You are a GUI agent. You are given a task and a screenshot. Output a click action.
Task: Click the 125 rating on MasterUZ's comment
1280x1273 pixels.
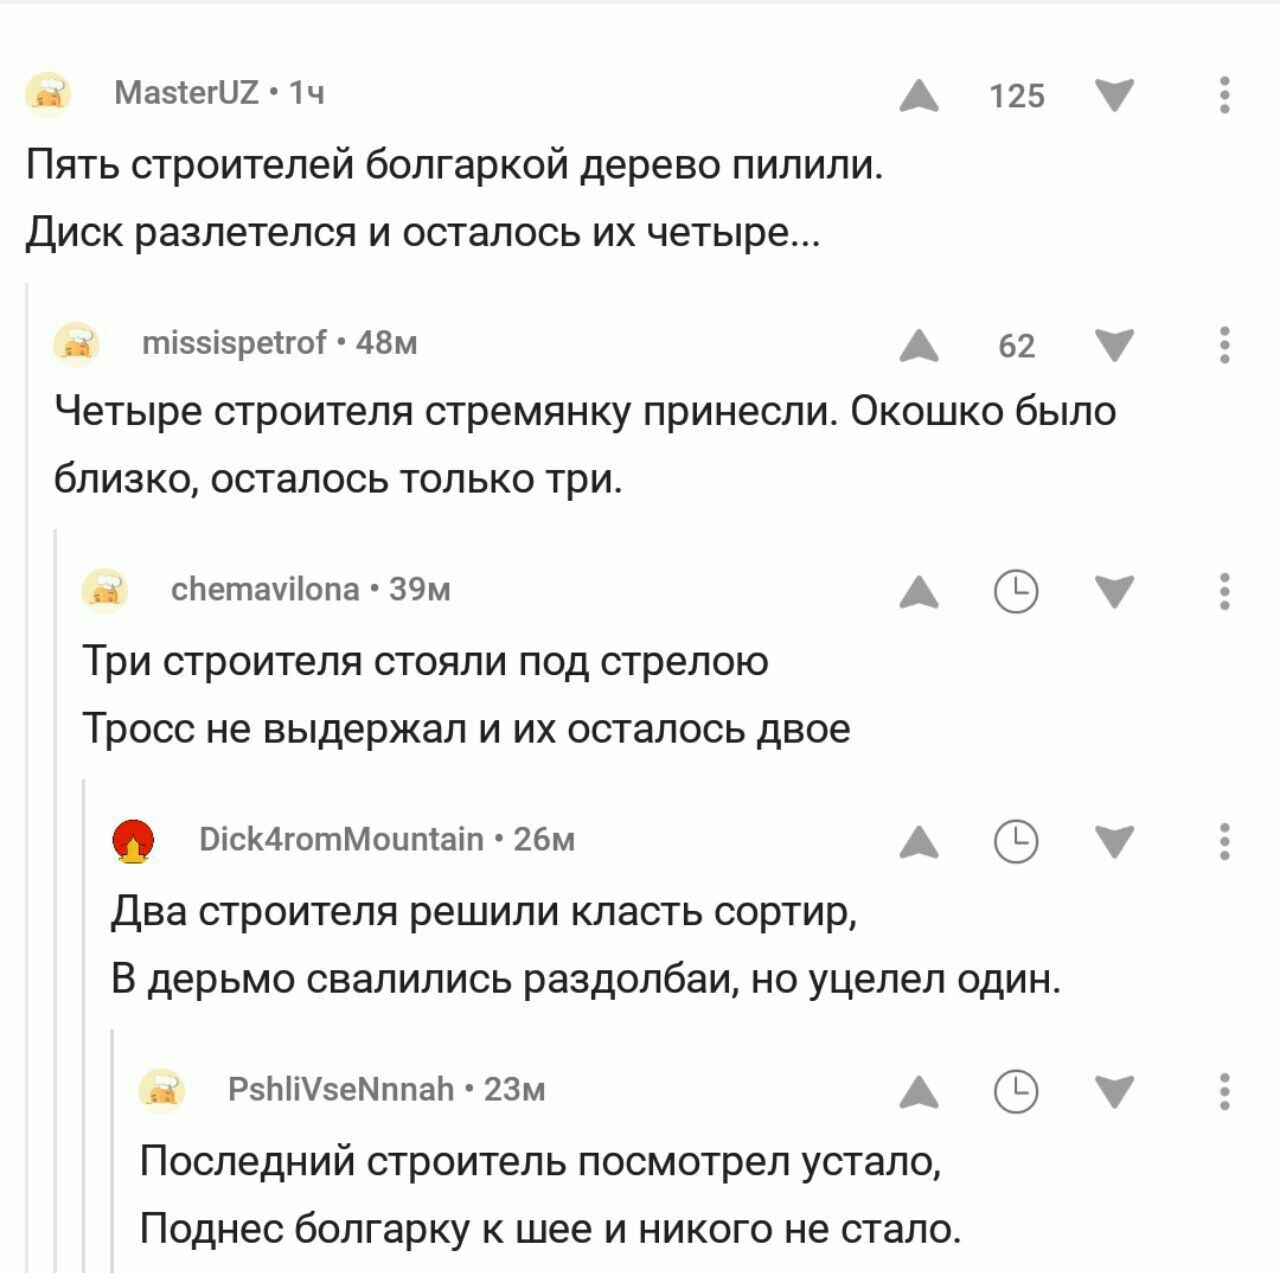pos(1016,96)
